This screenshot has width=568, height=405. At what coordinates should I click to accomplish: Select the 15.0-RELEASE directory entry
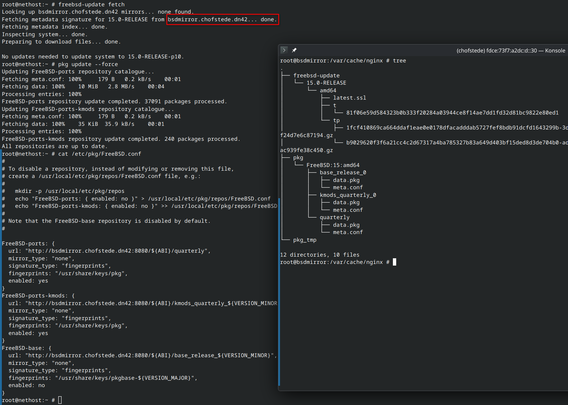(x=326, y=83)
